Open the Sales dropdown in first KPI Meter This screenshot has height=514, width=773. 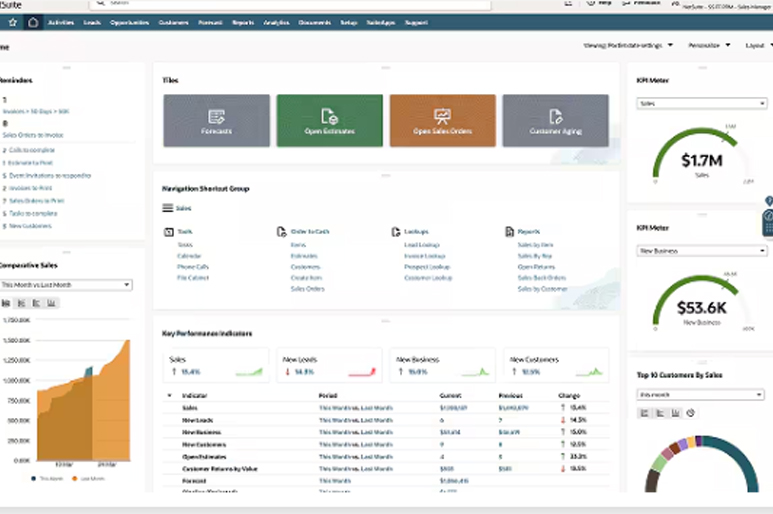point(701,103)
